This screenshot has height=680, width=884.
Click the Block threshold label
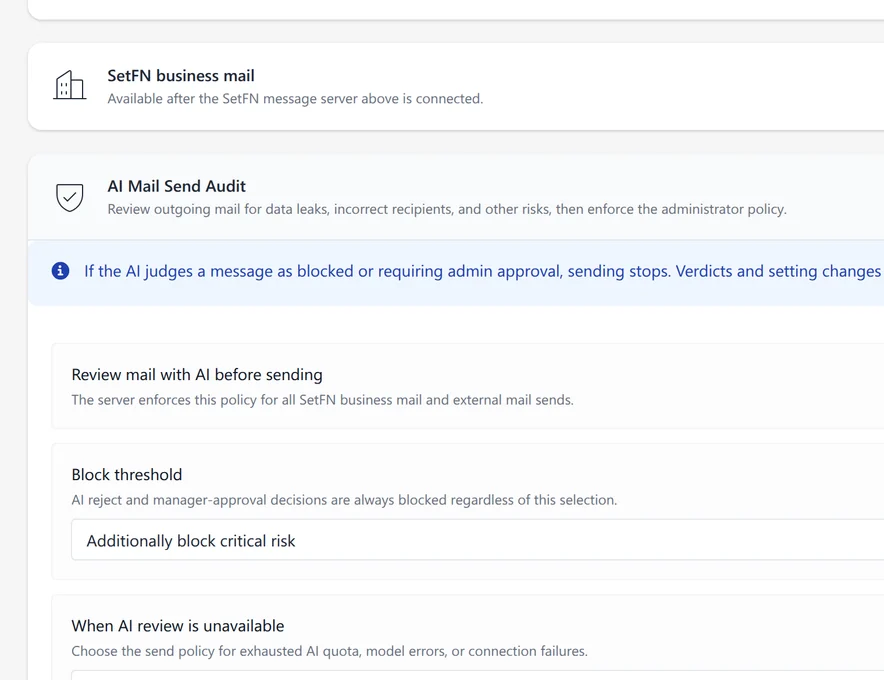pyautogui.click(x=127, y=475)
